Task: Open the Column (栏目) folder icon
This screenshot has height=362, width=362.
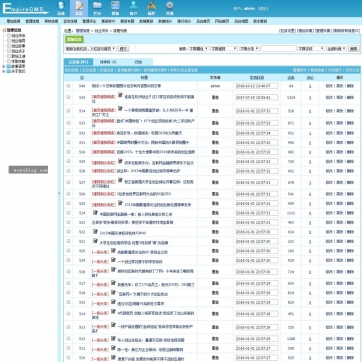Action: 97,8
